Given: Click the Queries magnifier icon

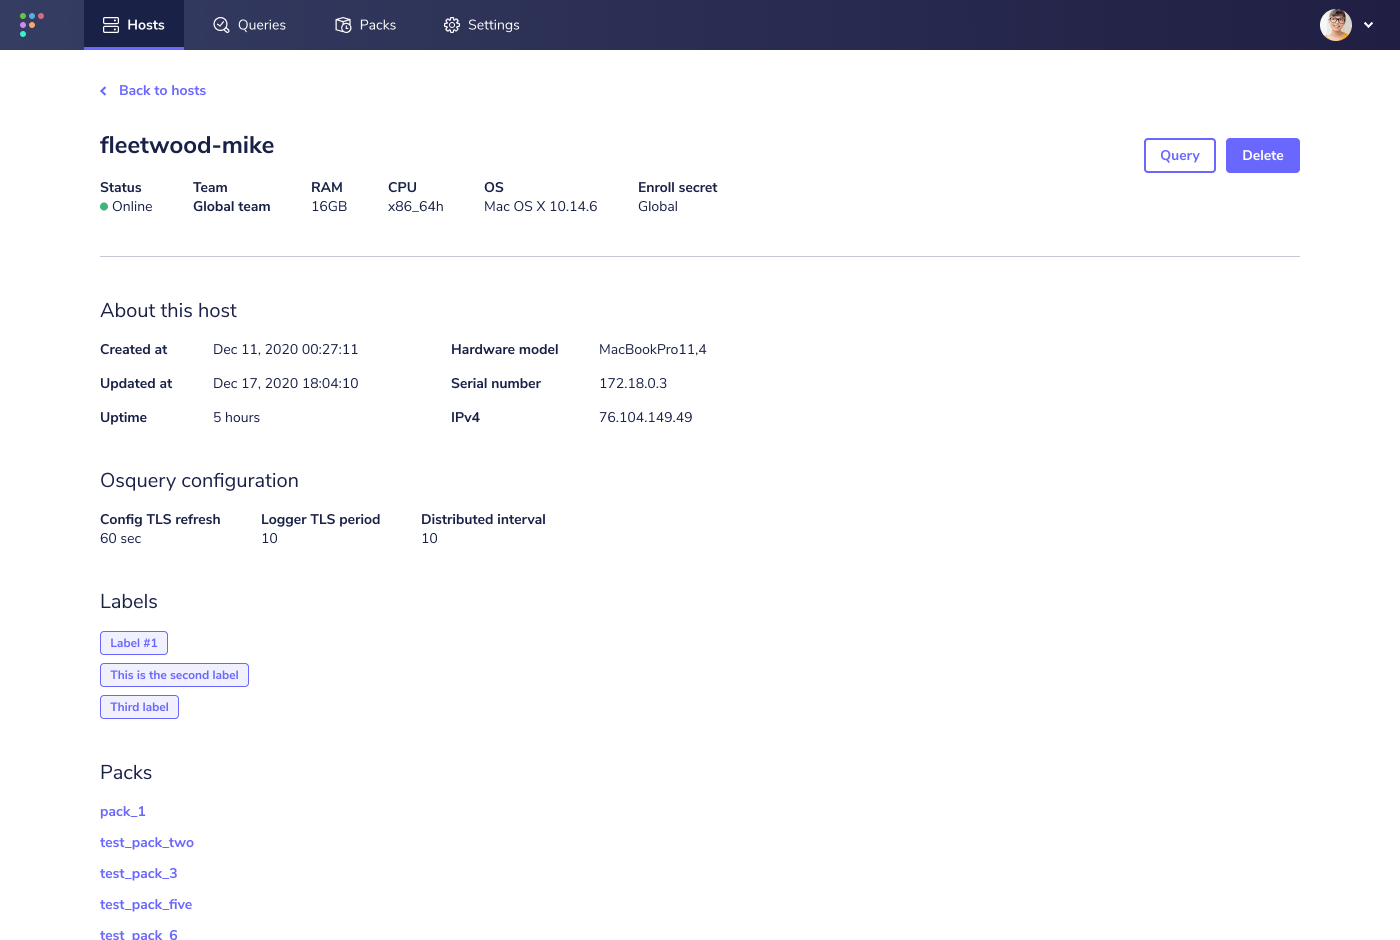Looking at the screenshot, I should pyautogui.click(x=222, y=25).
